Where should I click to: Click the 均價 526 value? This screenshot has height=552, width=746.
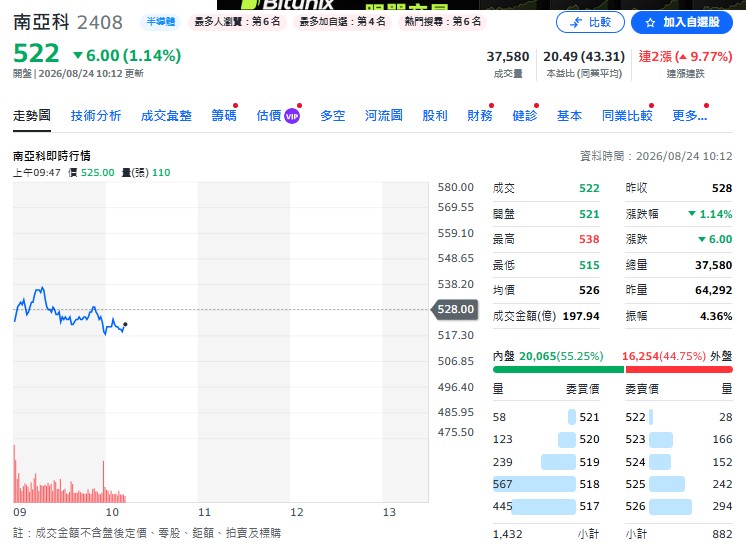click(x=589, y=290)
